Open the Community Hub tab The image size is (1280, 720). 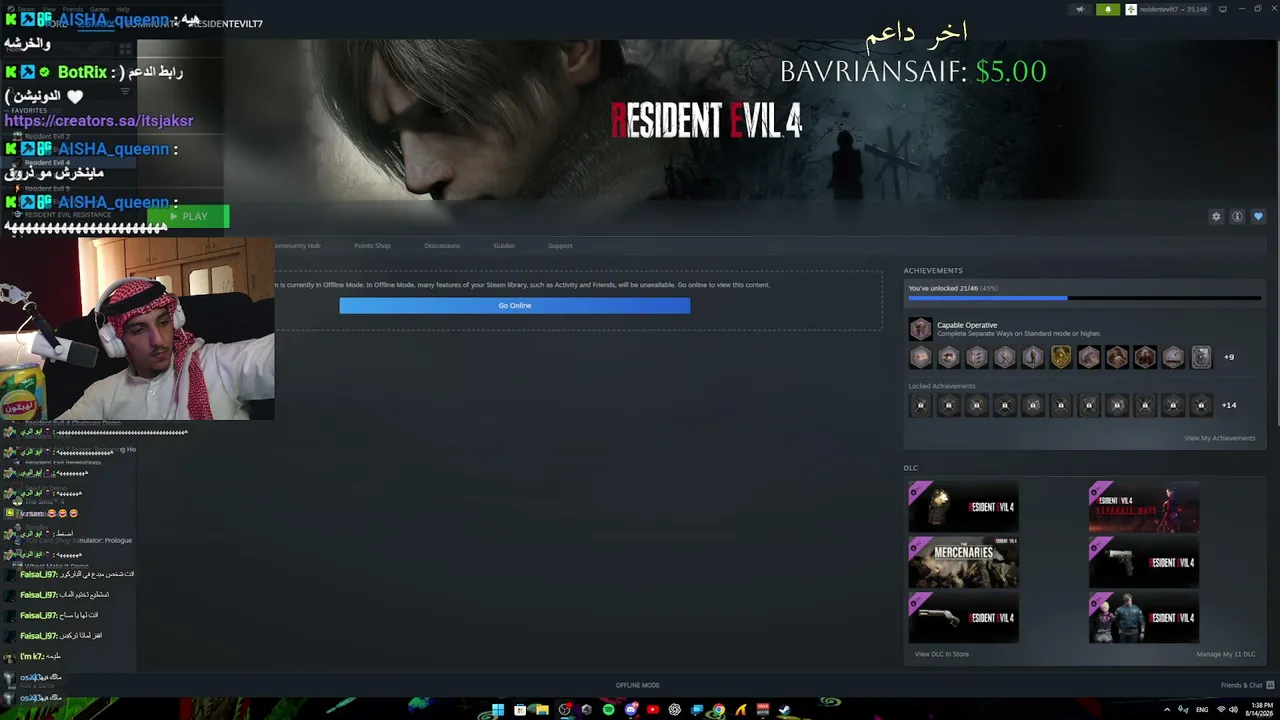click(297, 245)
